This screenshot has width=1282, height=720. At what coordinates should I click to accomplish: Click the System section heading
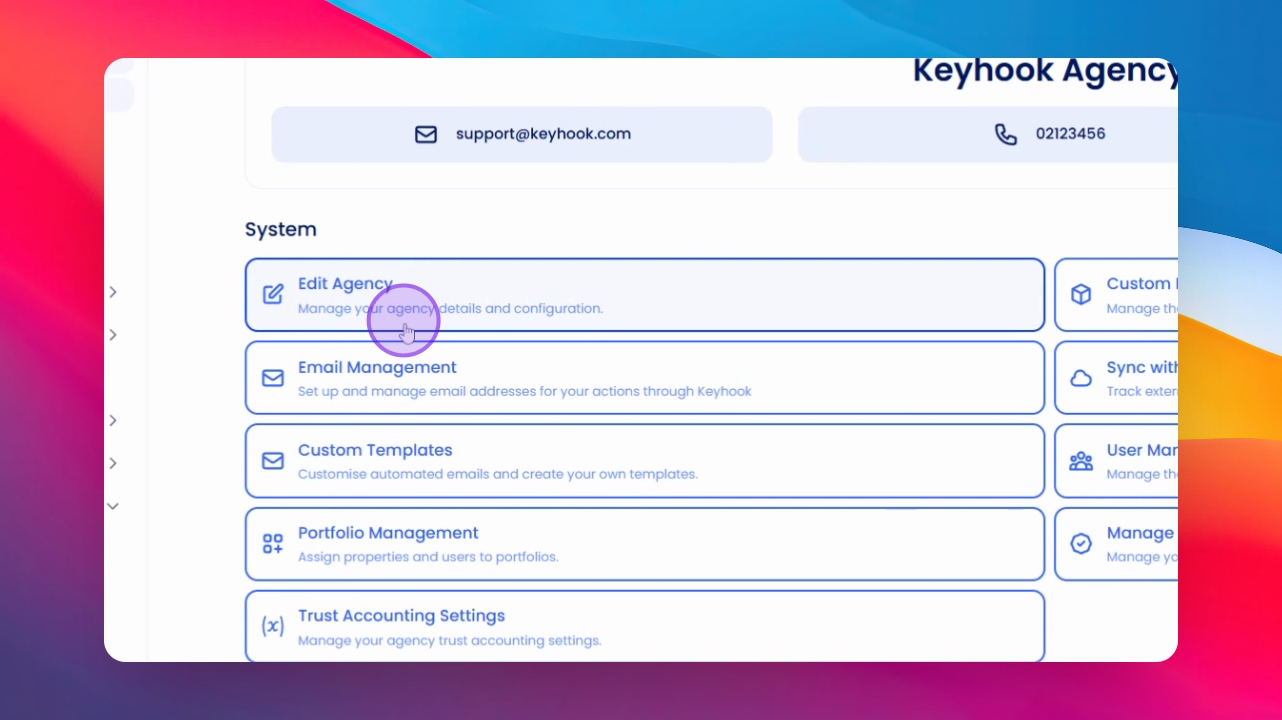click(x=281, y=229)
